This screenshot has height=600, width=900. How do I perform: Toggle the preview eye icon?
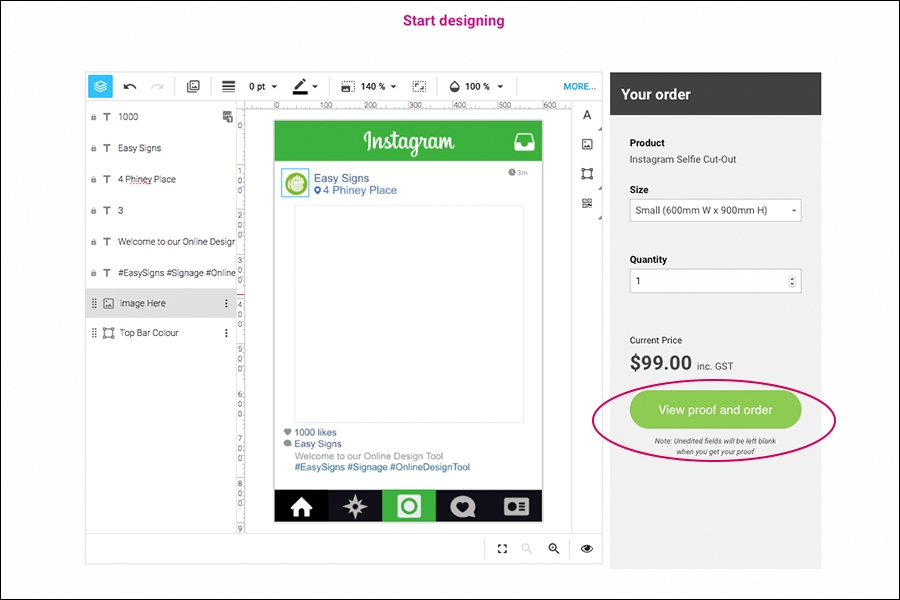click(587, 549)
